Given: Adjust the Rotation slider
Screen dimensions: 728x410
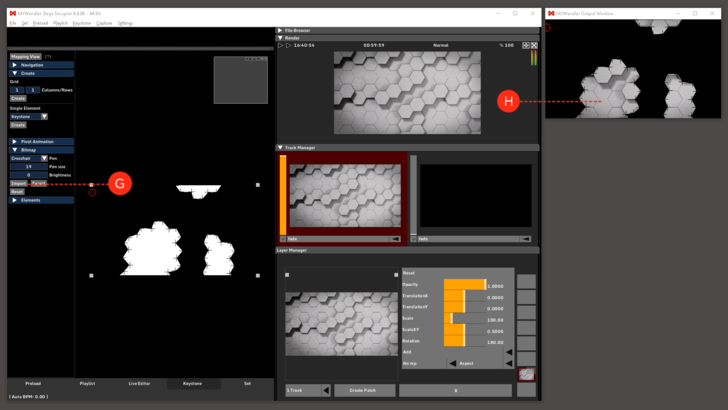Looking at the screenshot, I should (x=465, y=341).
